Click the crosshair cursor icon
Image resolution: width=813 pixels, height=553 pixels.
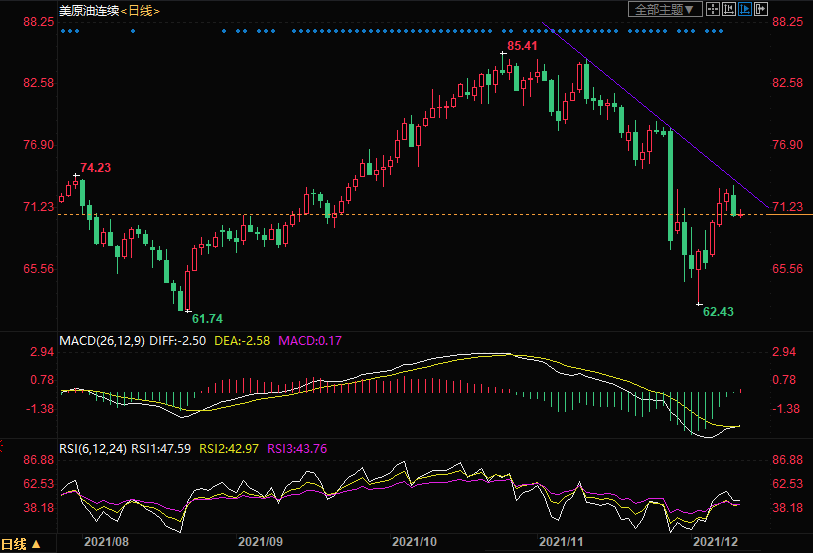click(713, 9)
